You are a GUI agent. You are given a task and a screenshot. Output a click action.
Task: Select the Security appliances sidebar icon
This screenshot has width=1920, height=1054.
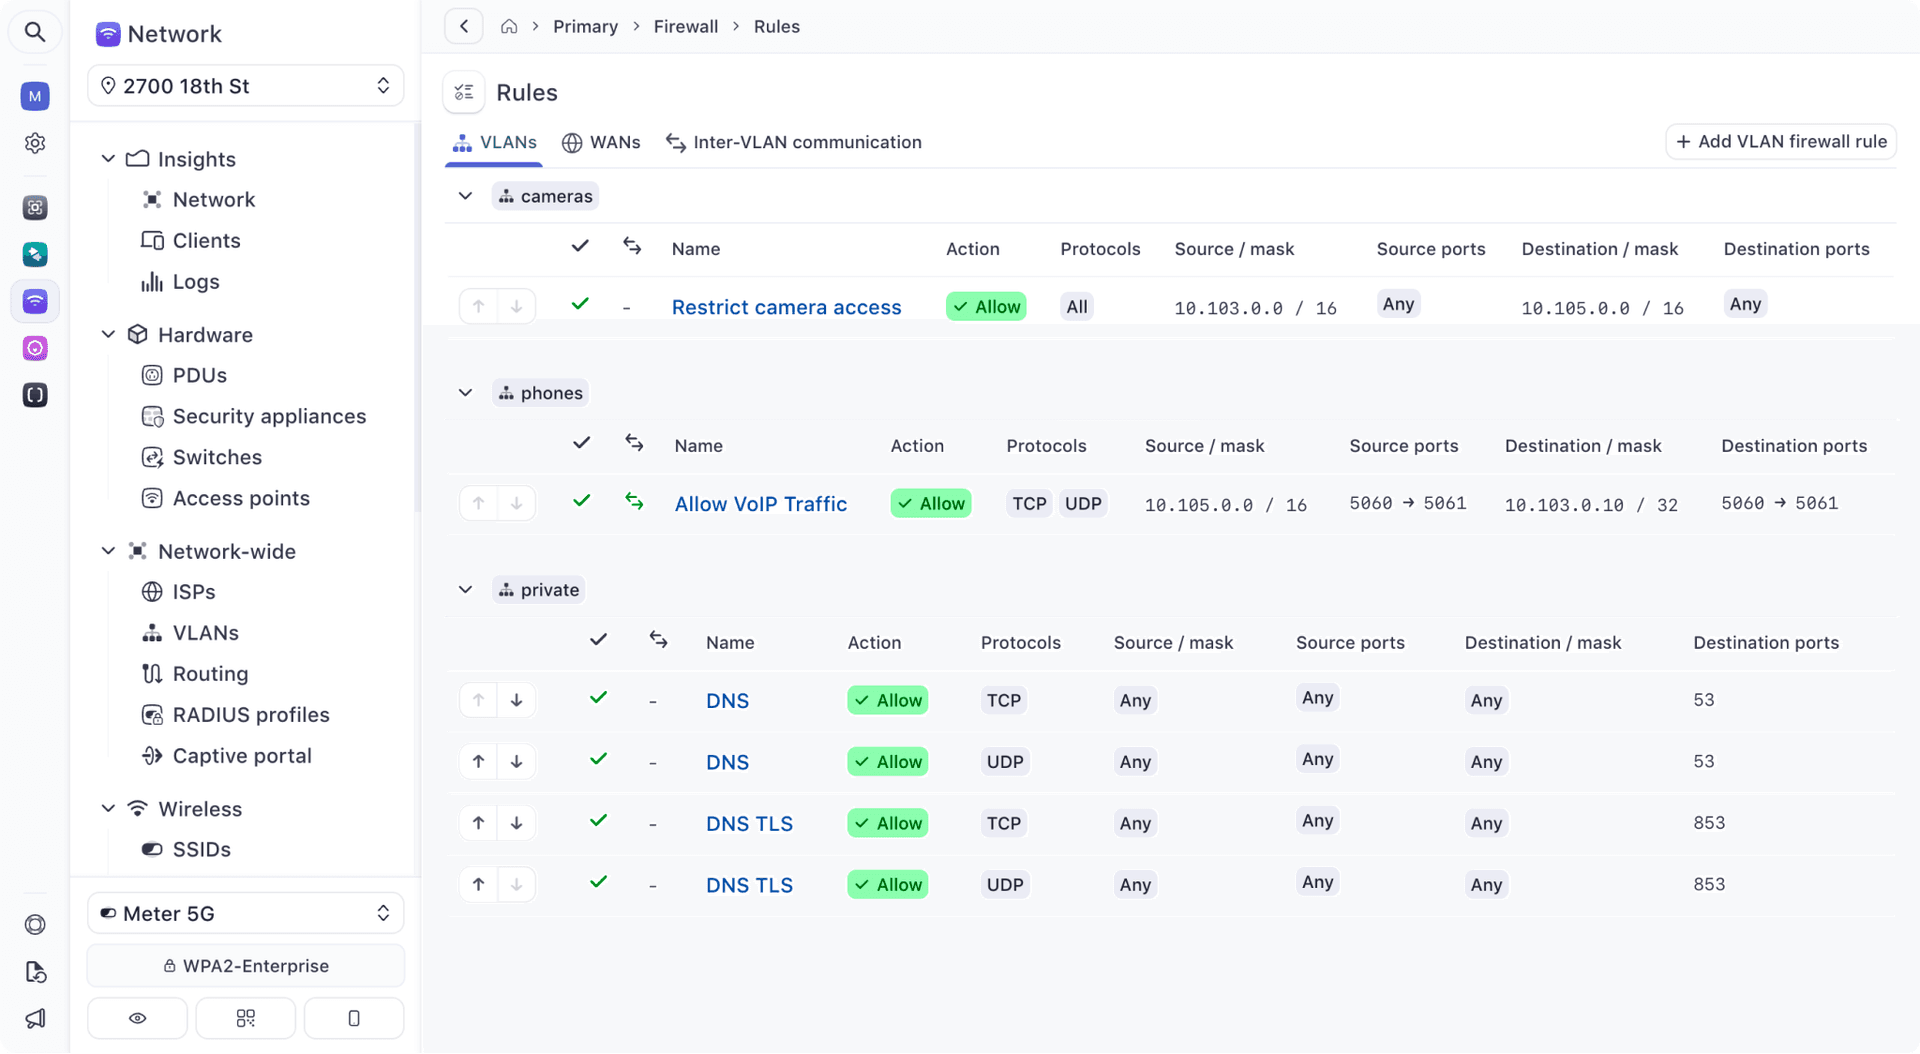point(152,416)
